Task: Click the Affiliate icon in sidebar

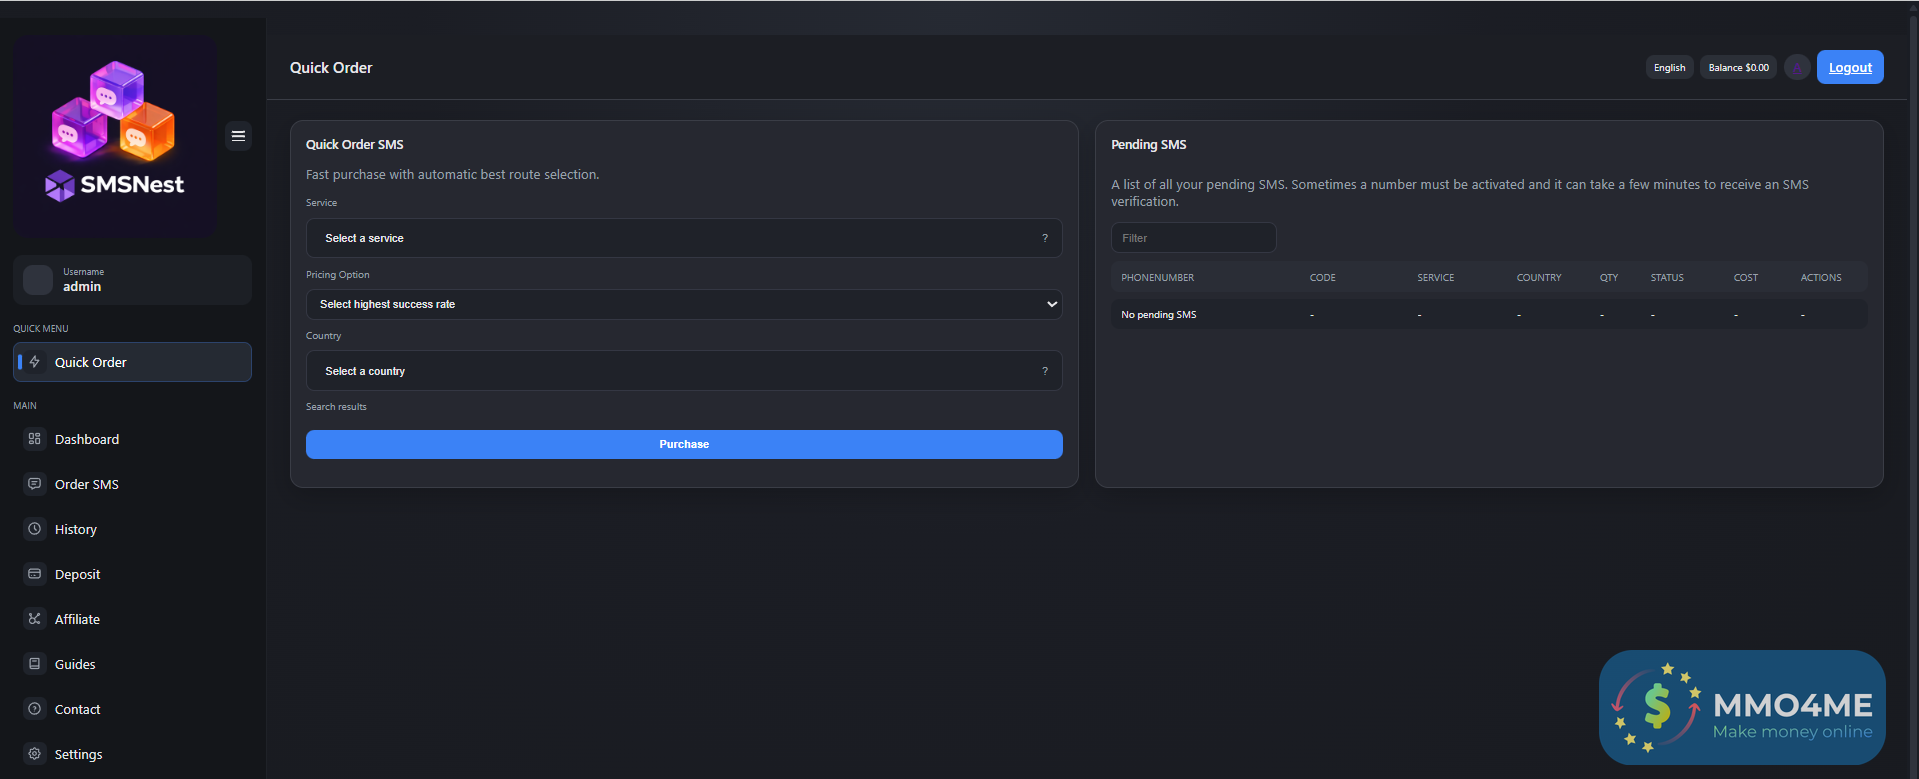Action: tap(35, 619)
